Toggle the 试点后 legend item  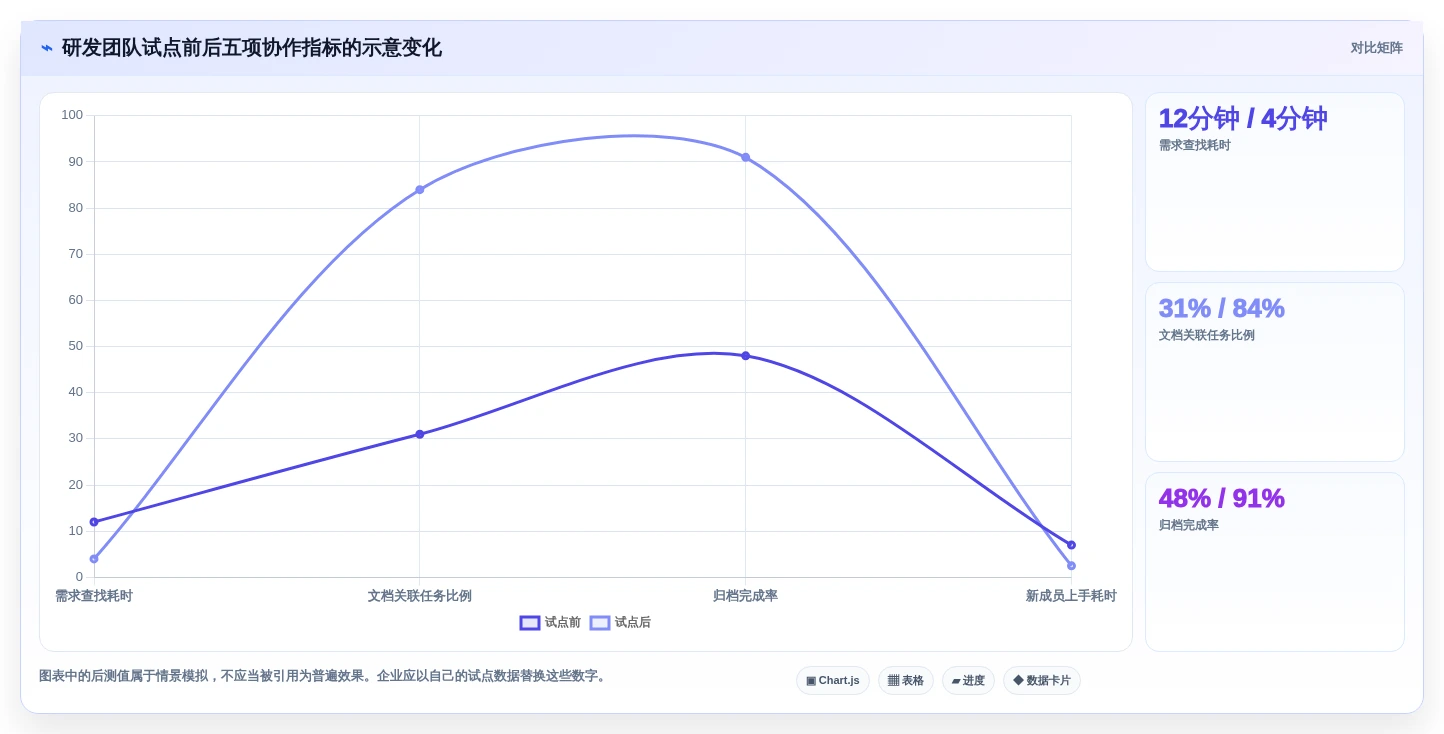(620, 622)
